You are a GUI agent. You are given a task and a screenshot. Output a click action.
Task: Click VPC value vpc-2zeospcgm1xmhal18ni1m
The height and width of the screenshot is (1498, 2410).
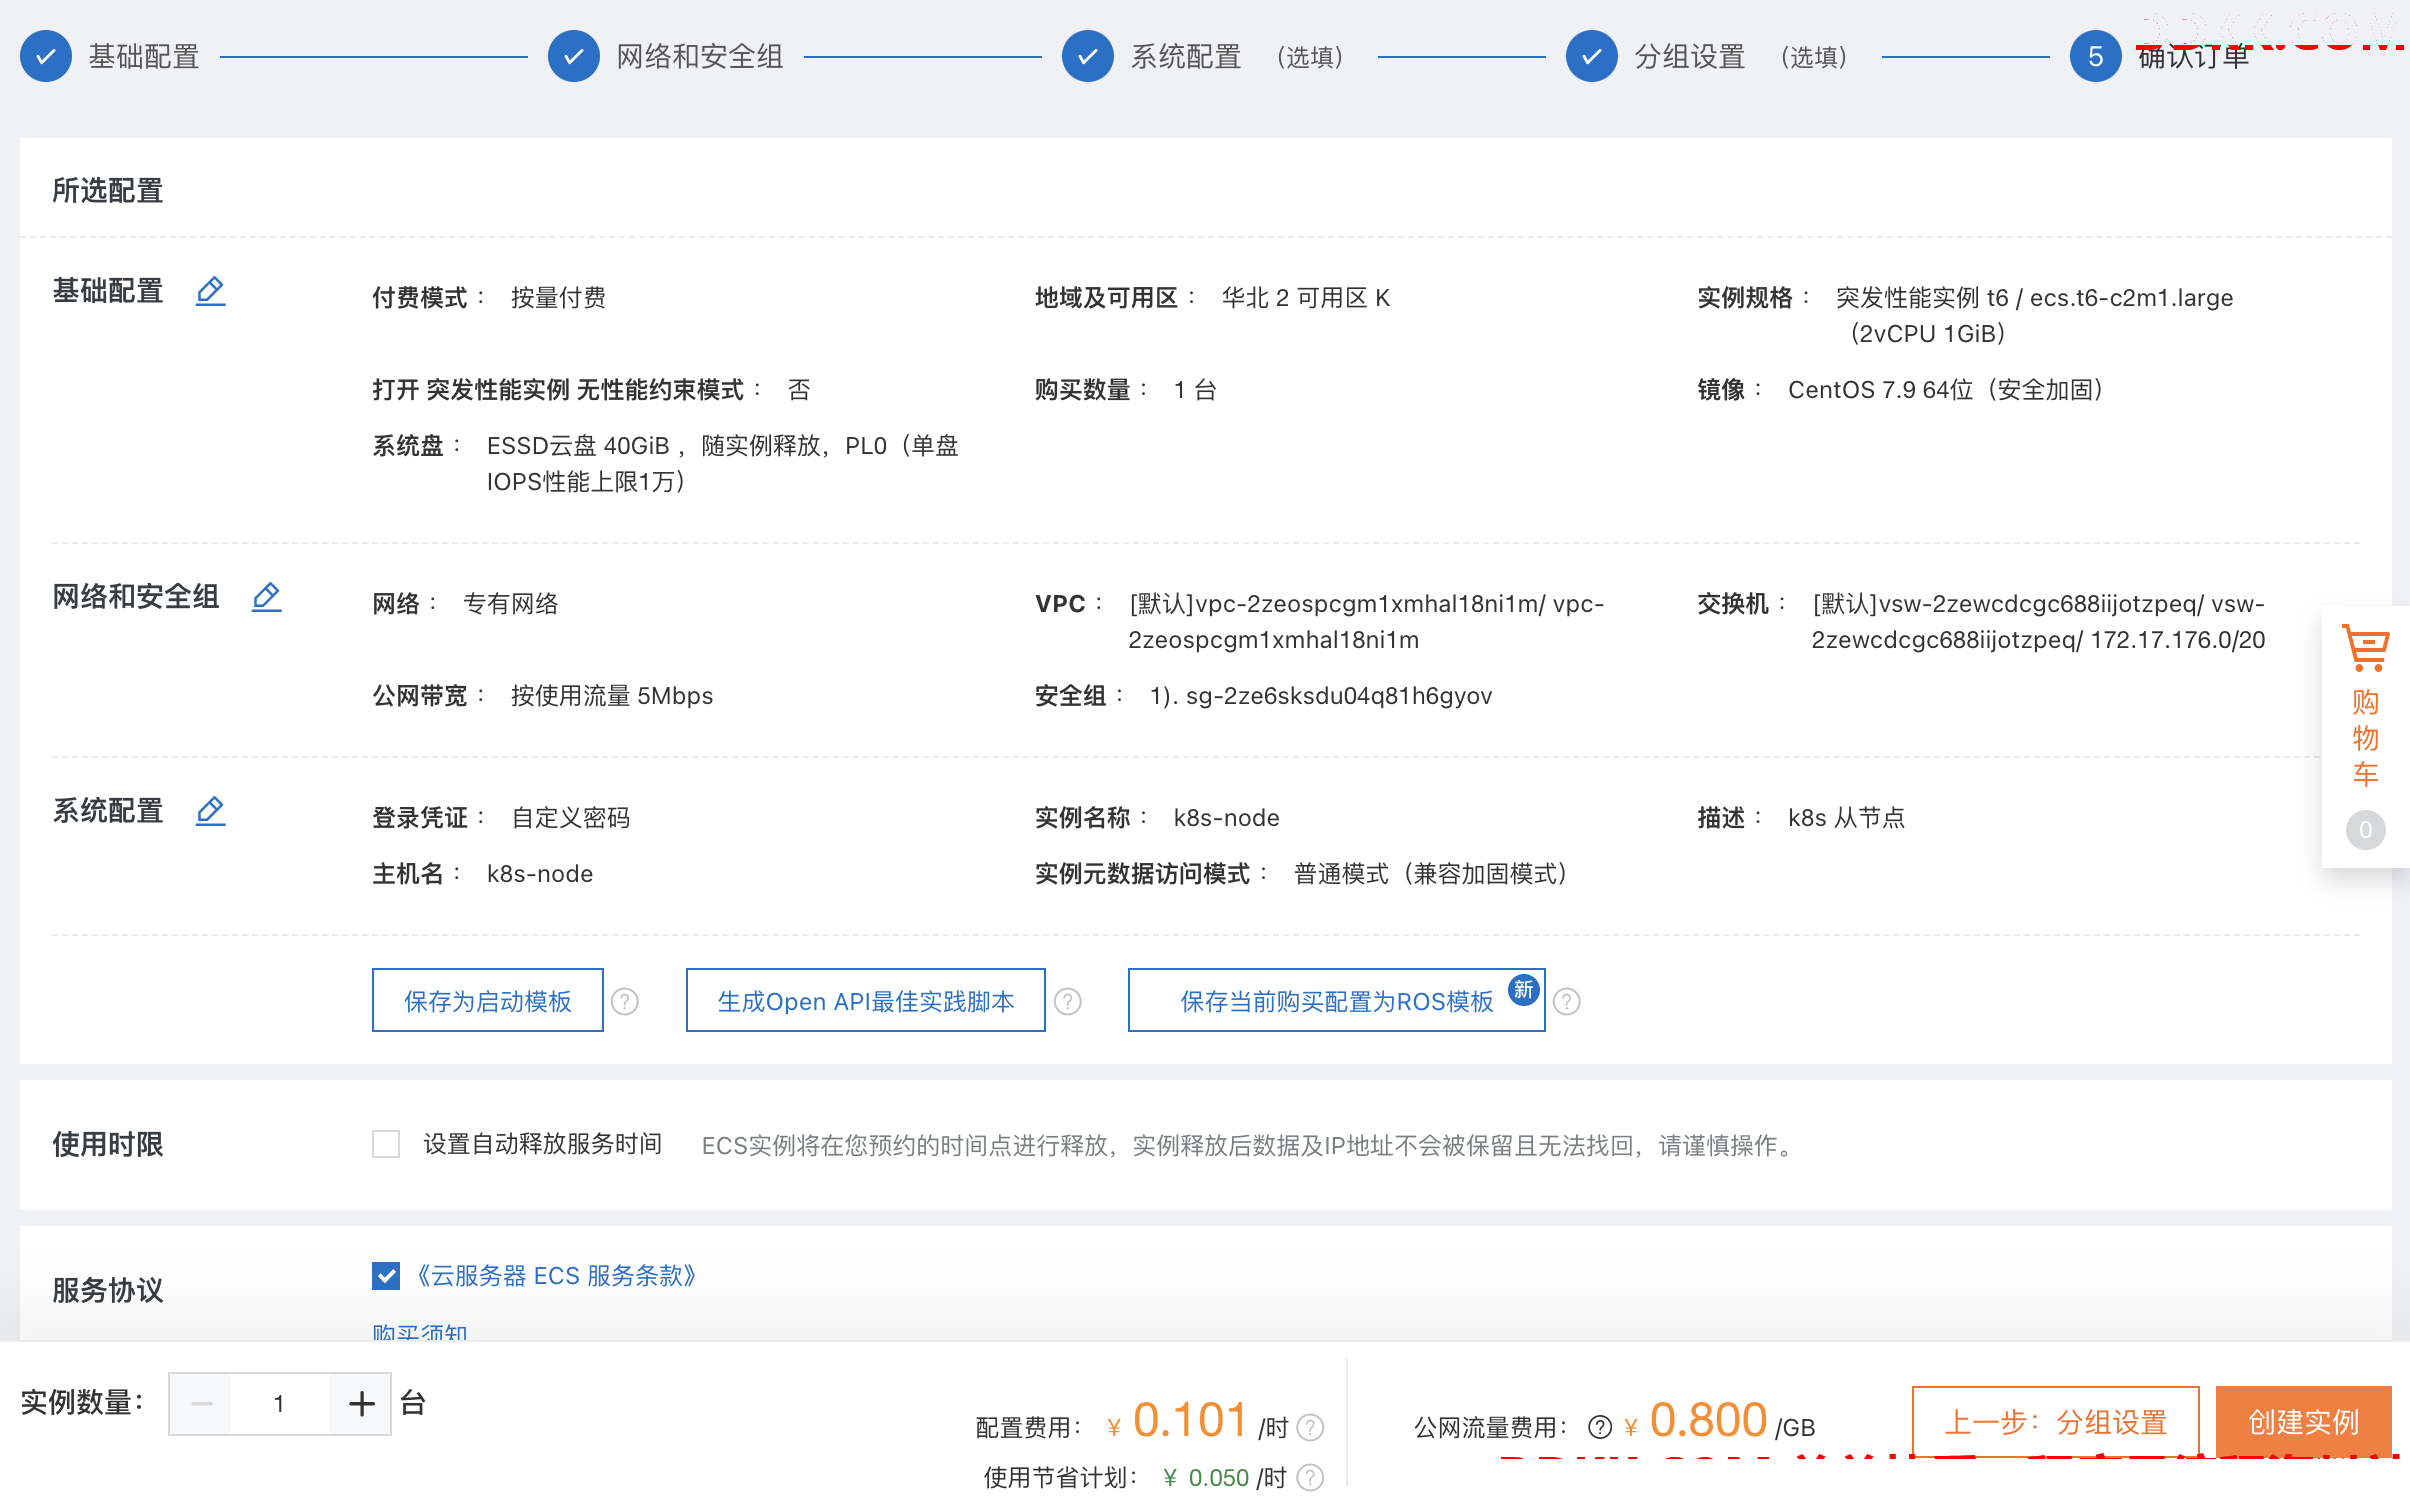tap(1366, 622)
